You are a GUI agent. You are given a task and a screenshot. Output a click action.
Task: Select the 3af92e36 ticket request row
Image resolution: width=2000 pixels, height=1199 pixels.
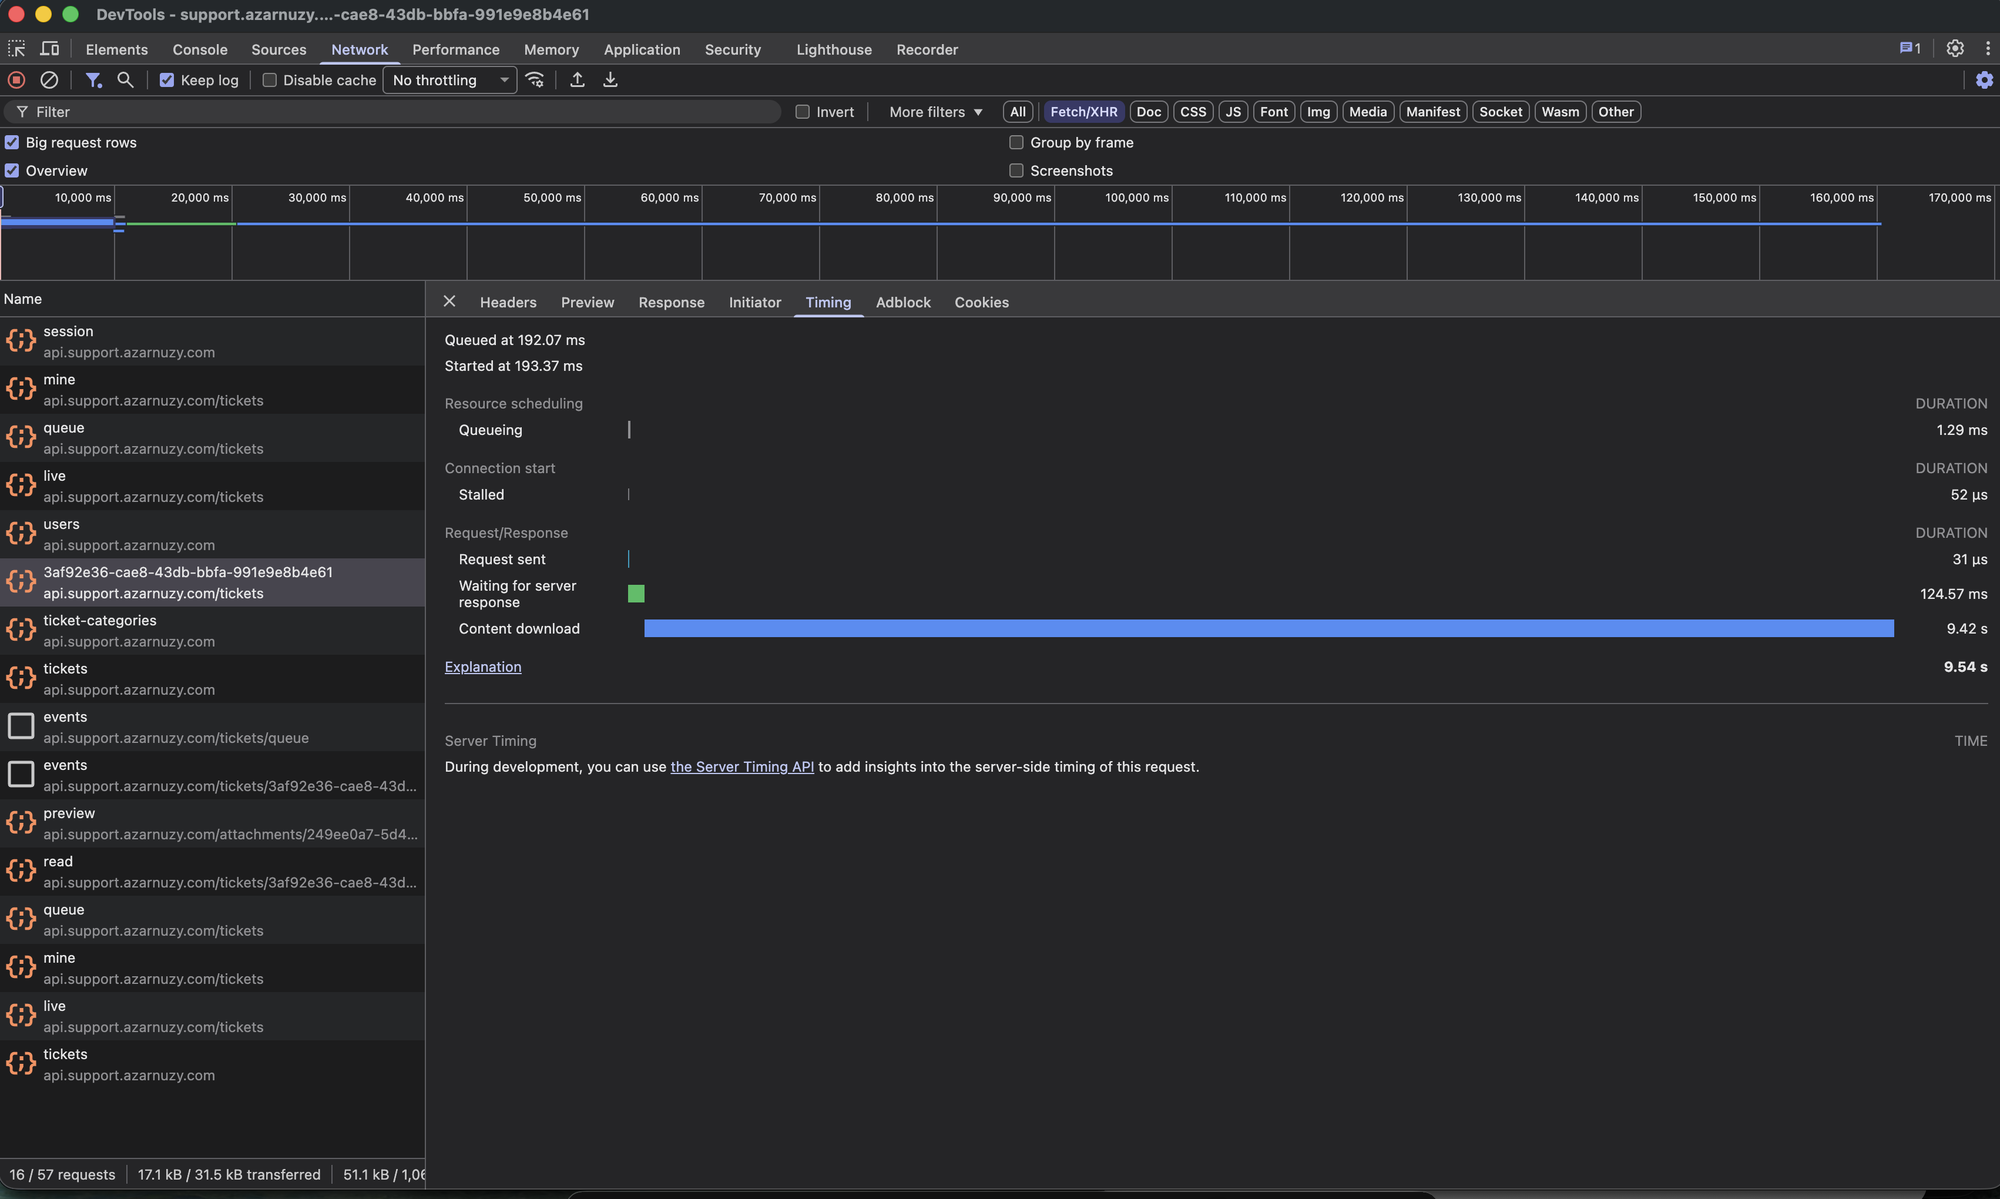click(212, 582)
